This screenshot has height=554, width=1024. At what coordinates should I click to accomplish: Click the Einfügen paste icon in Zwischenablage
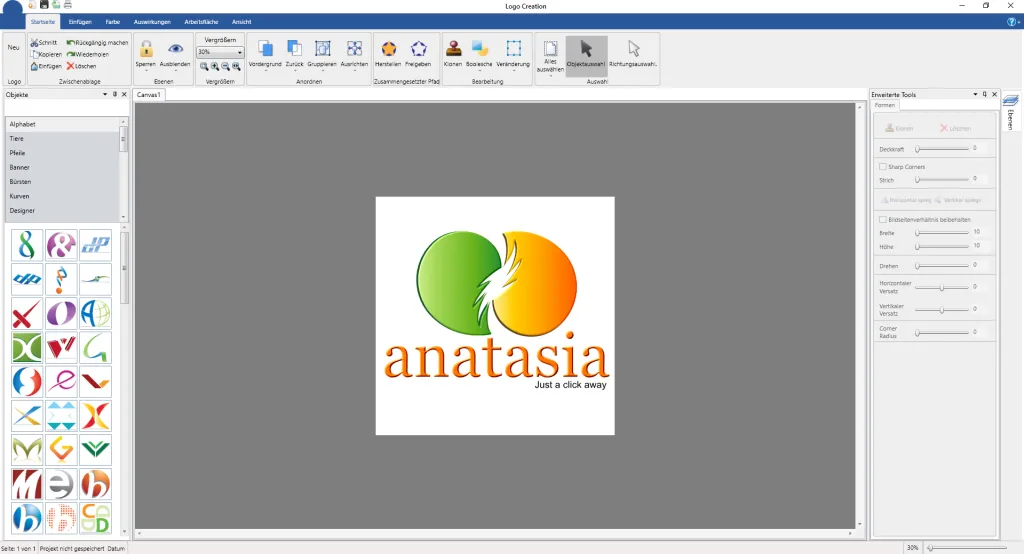[35, 66]
